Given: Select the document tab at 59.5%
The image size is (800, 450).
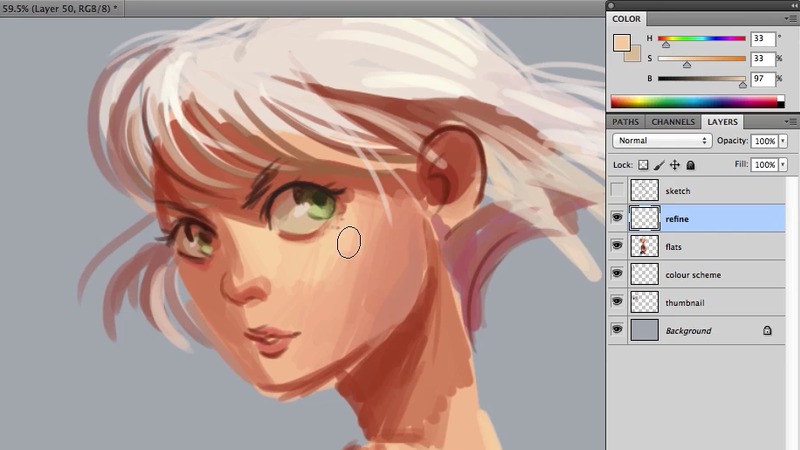Looking at the screenshot, I should 60,8.
